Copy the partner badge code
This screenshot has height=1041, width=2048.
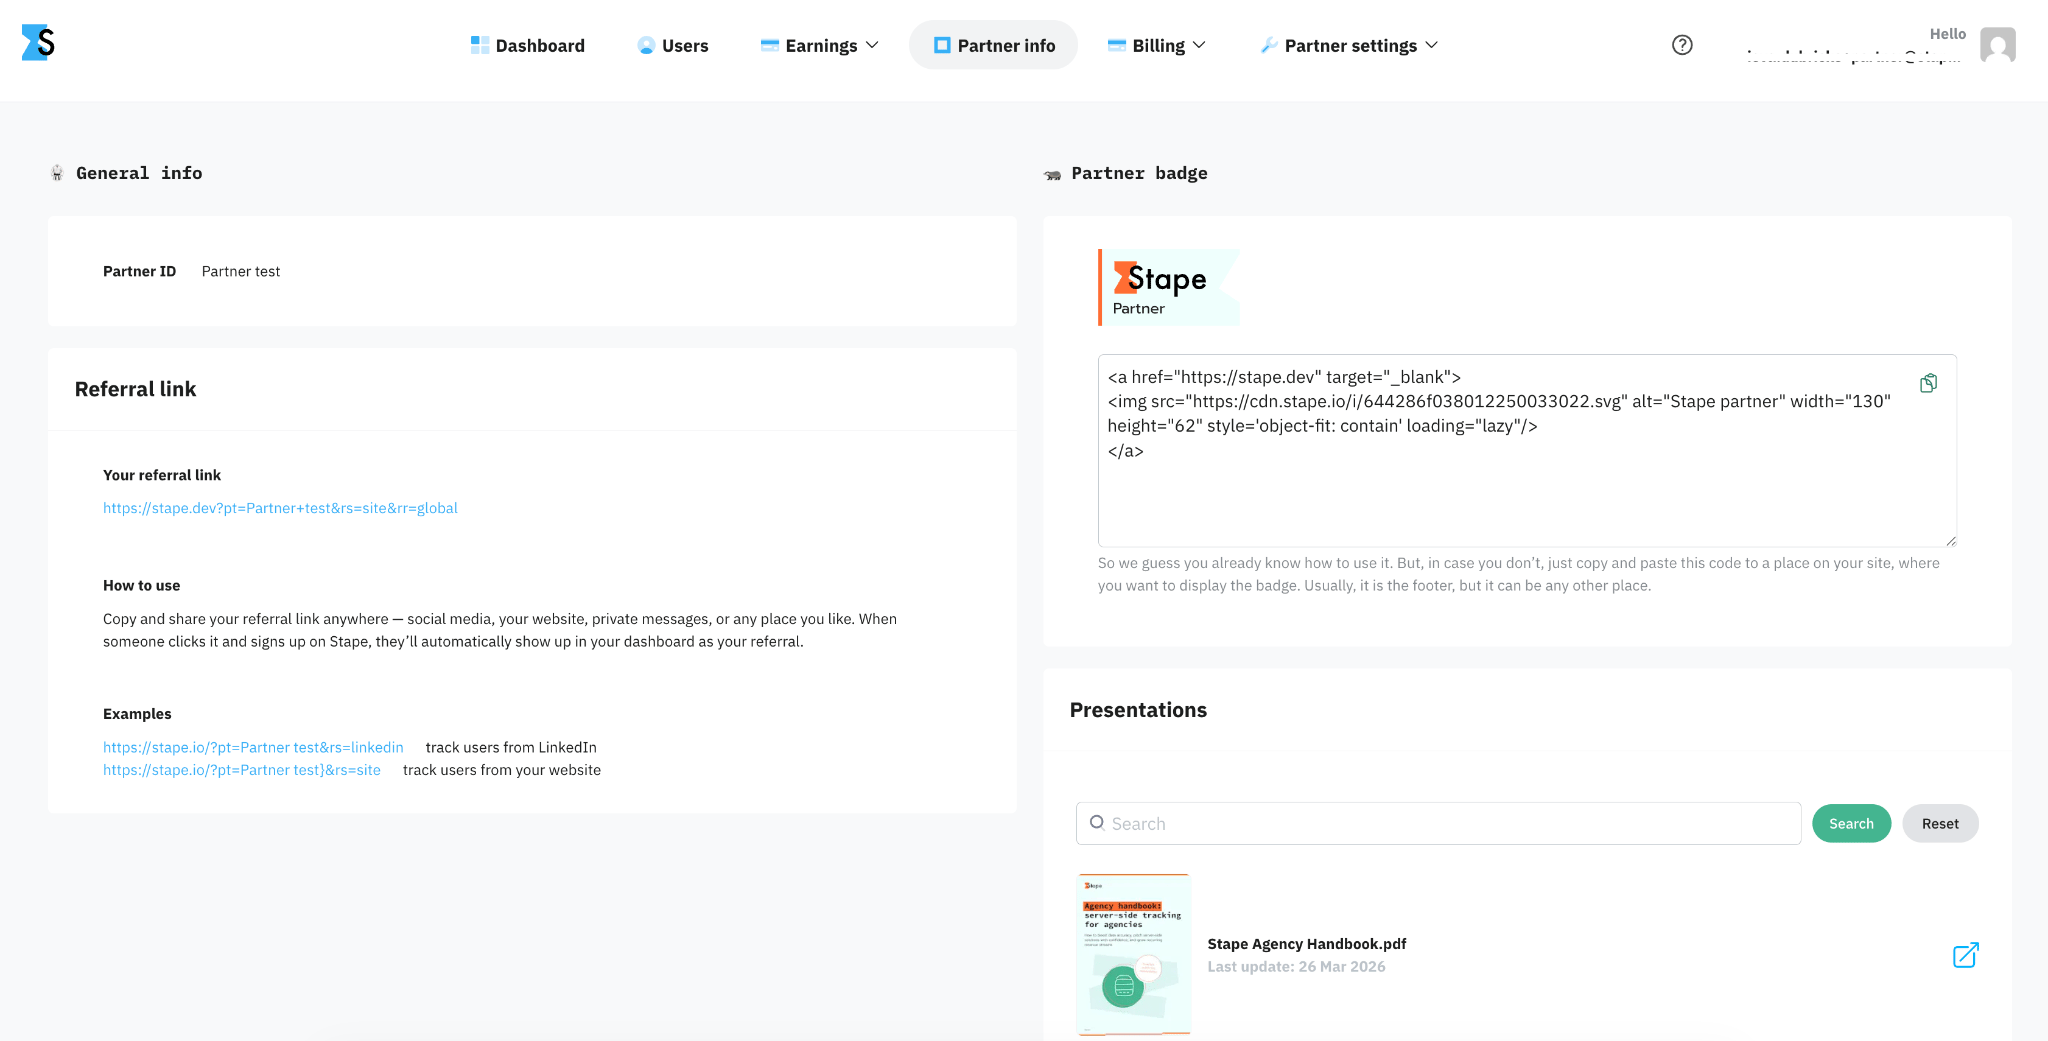[x=1928, y=383]
